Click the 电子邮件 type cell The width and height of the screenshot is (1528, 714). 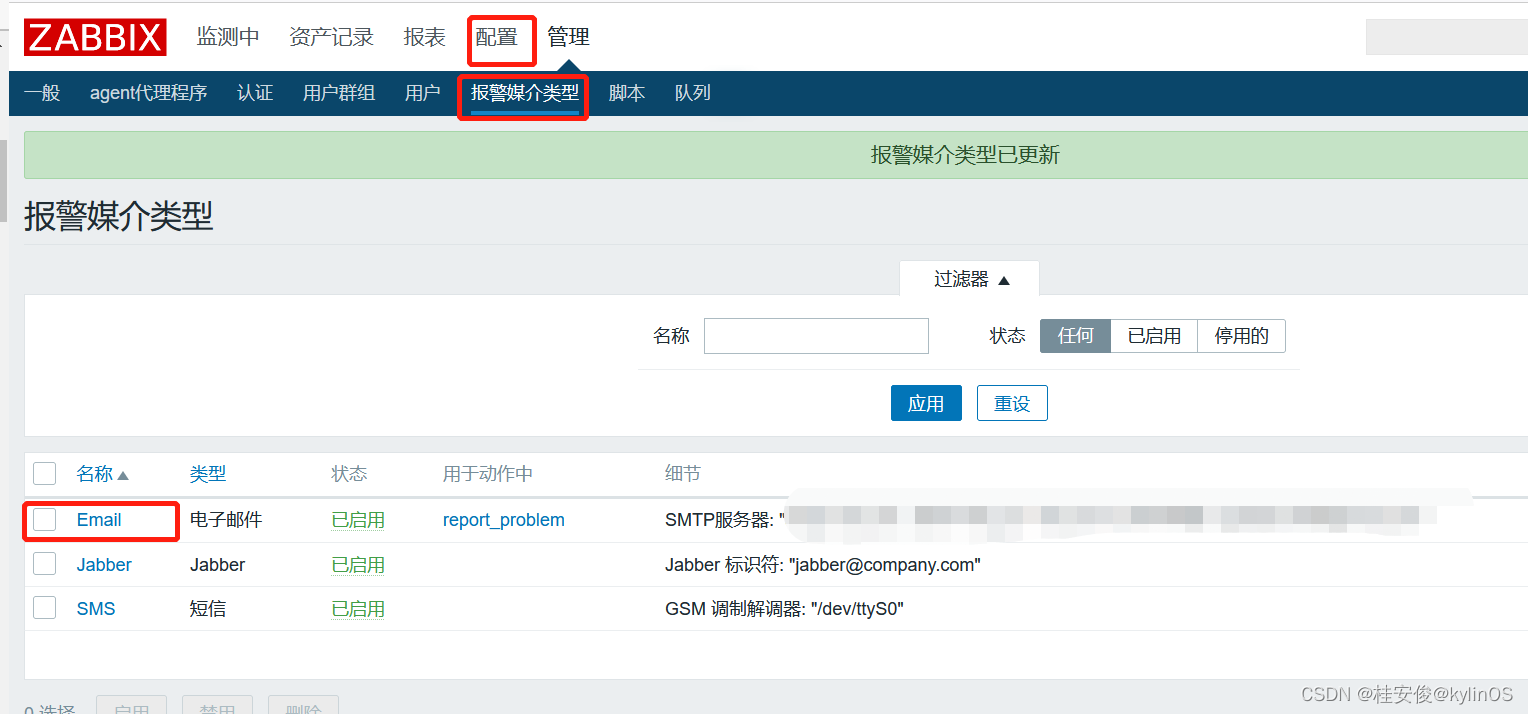(226, 520)
